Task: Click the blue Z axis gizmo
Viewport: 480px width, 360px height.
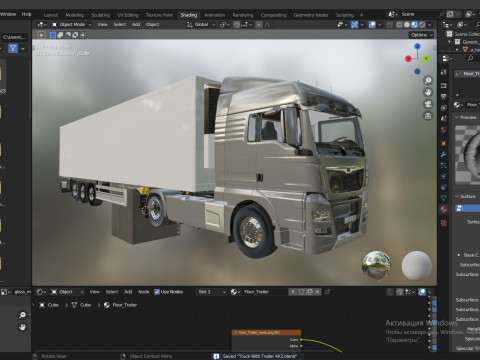Action: click(417, 46)
